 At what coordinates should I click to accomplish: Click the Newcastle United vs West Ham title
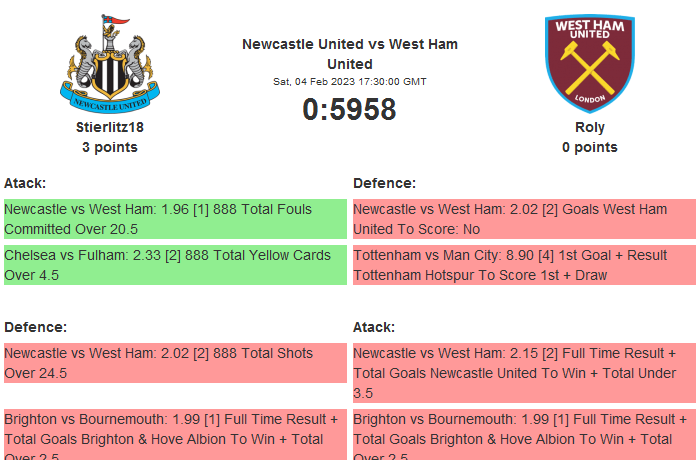[350, 54]
